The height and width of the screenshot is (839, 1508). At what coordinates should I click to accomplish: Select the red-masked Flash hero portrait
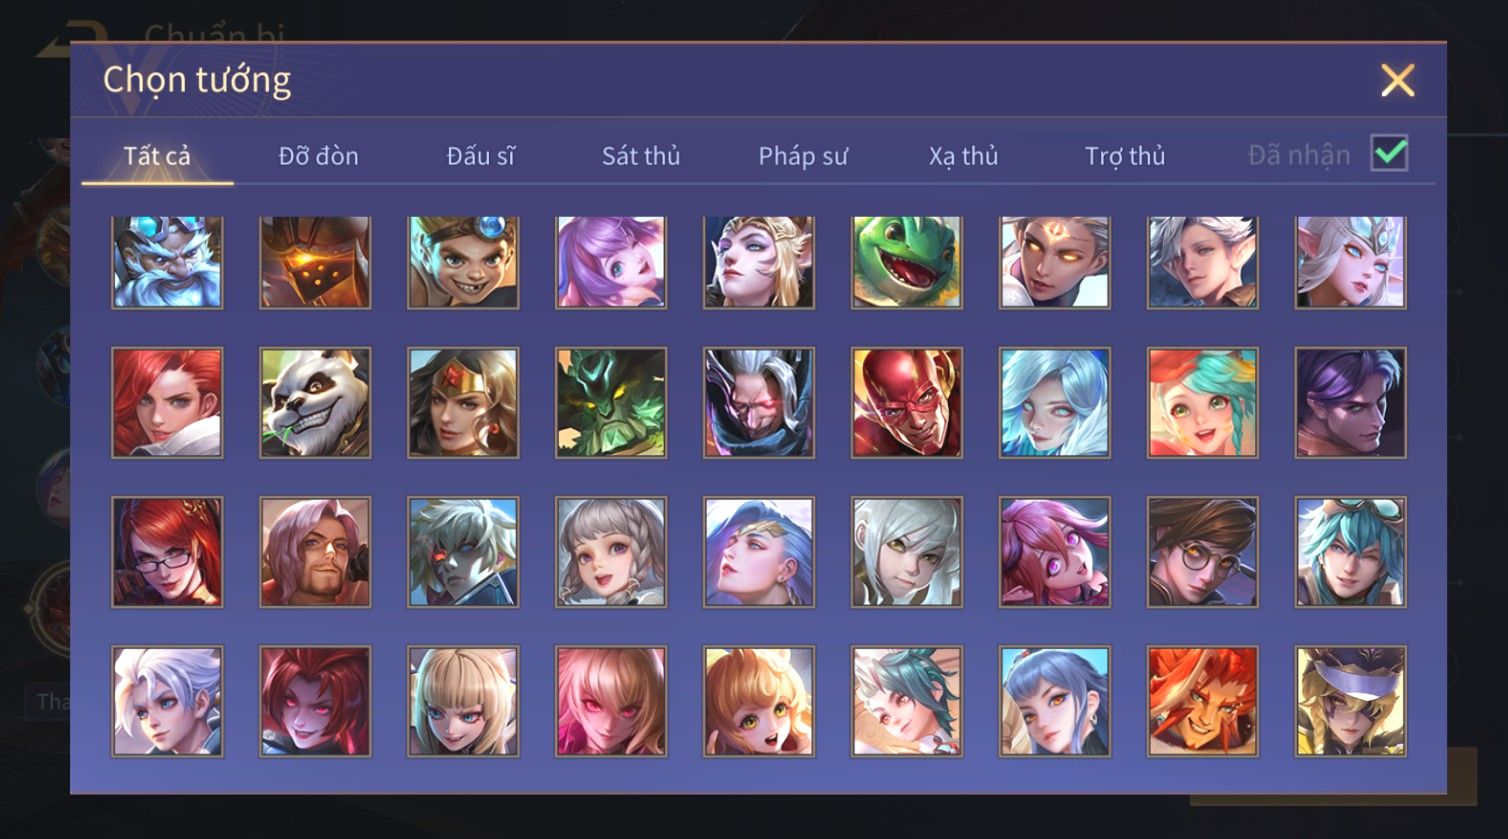click(907, 403)
